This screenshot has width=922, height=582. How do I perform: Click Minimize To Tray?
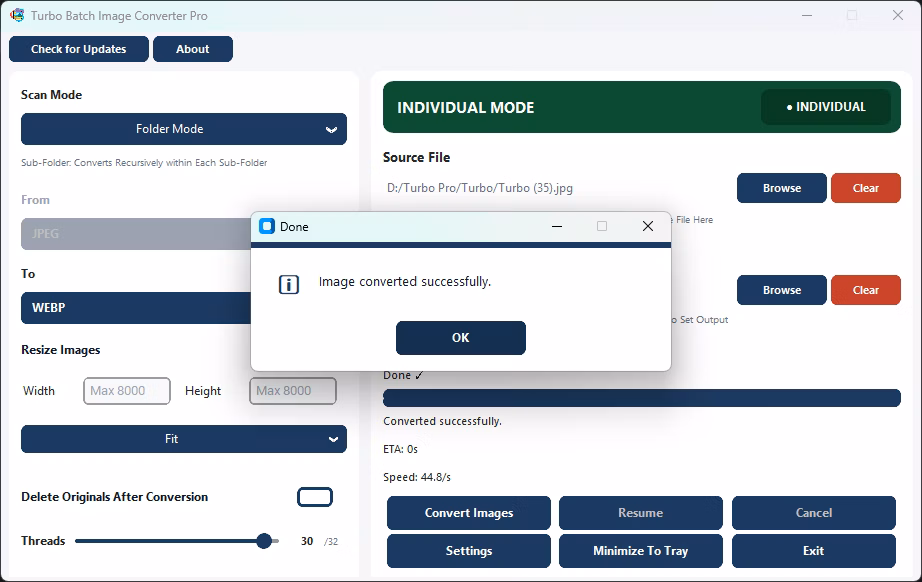(640, 551)
